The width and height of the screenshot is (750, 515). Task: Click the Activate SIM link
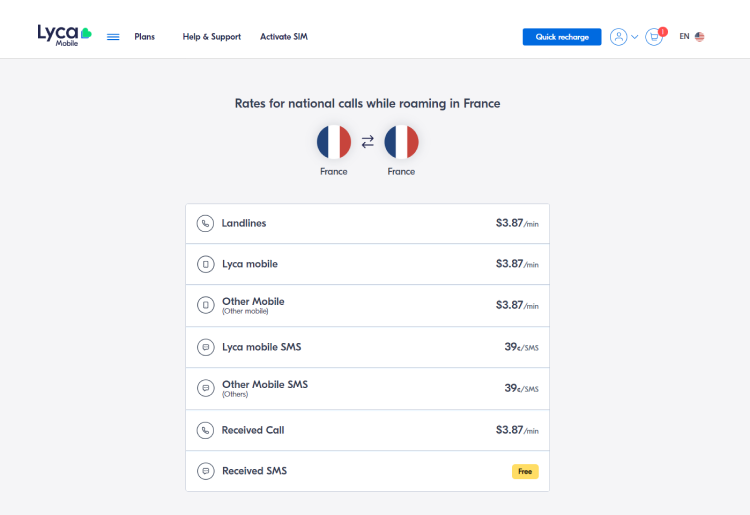(x=284, y=37)
